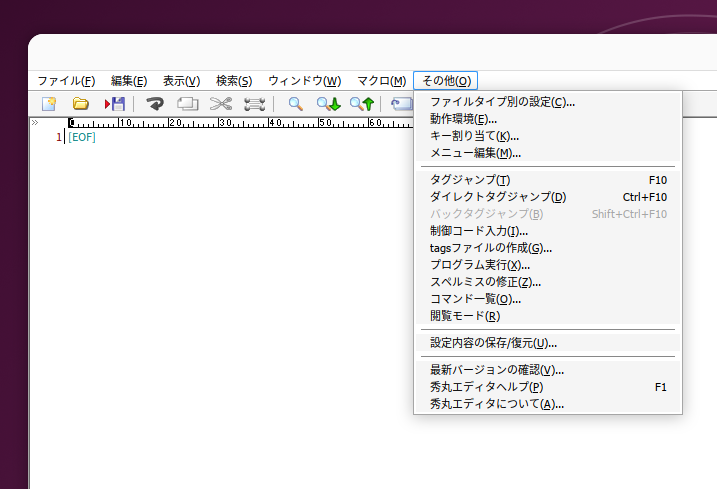Open the 検索(S) menu
This screenshot has height=489, width=717.
click(234, 81)
